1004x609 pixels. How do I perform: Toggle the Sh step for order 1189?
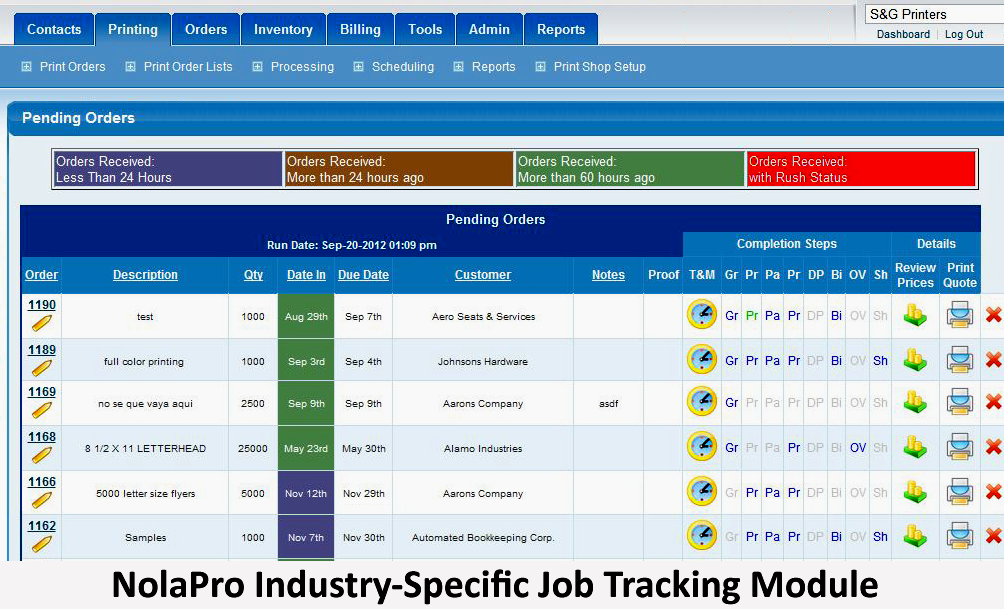pyautogui.click(x=880, y=361)
